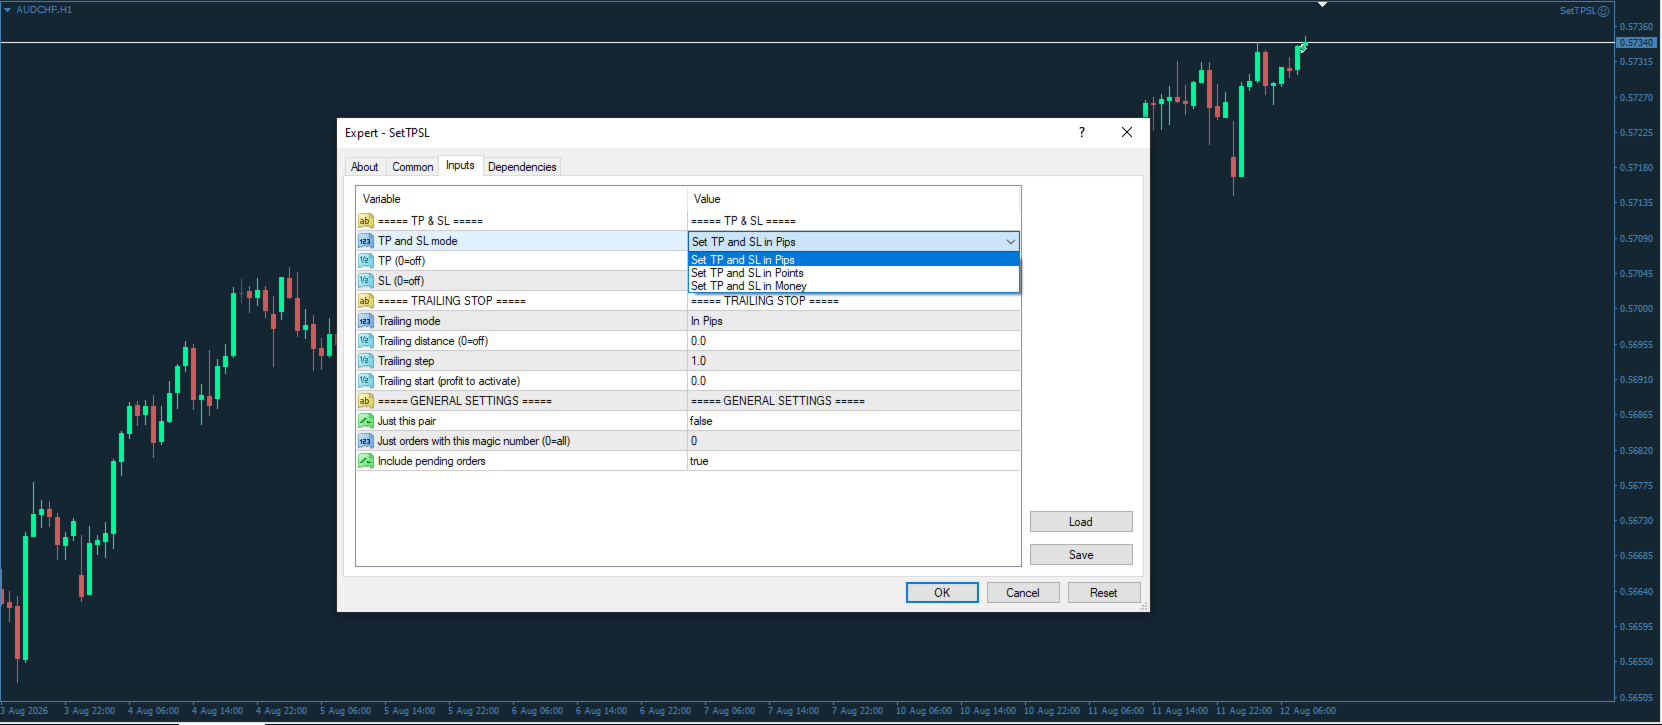The width and height of the screenshot is (1662, 725).
Task: Click the TP and SL mode integer icon
Action: coord(366,241)
